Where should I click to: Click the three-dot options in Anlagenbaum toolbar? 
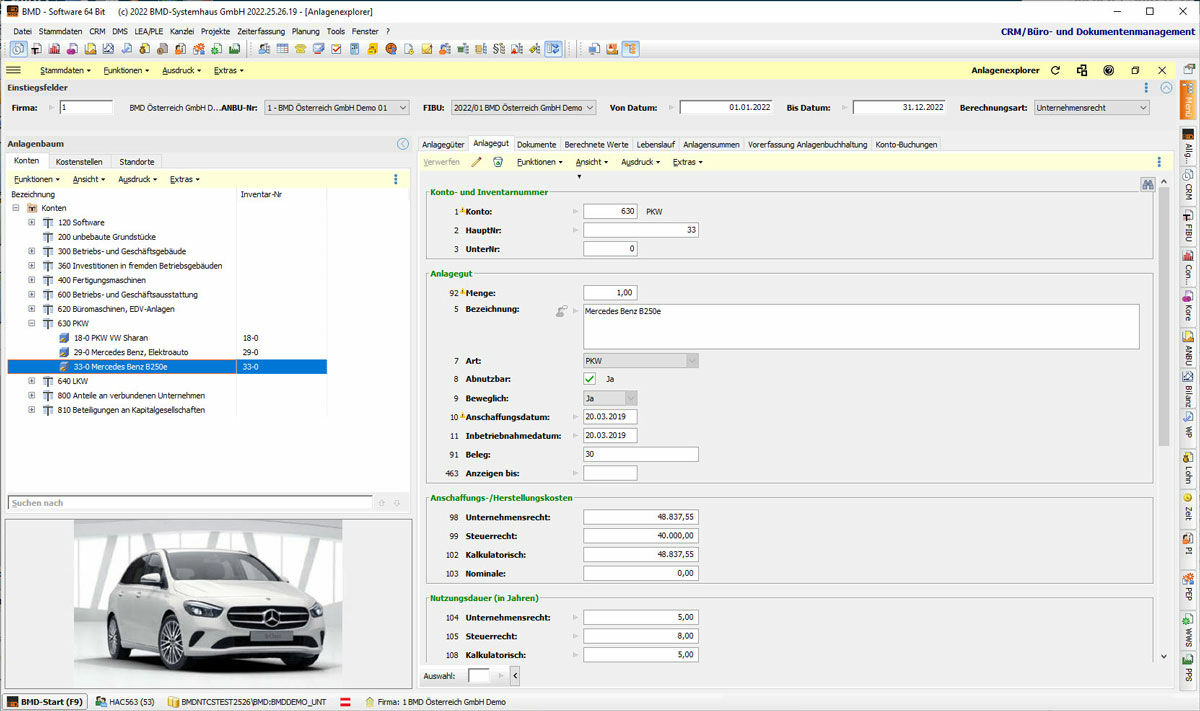click(x=396, y=179)
